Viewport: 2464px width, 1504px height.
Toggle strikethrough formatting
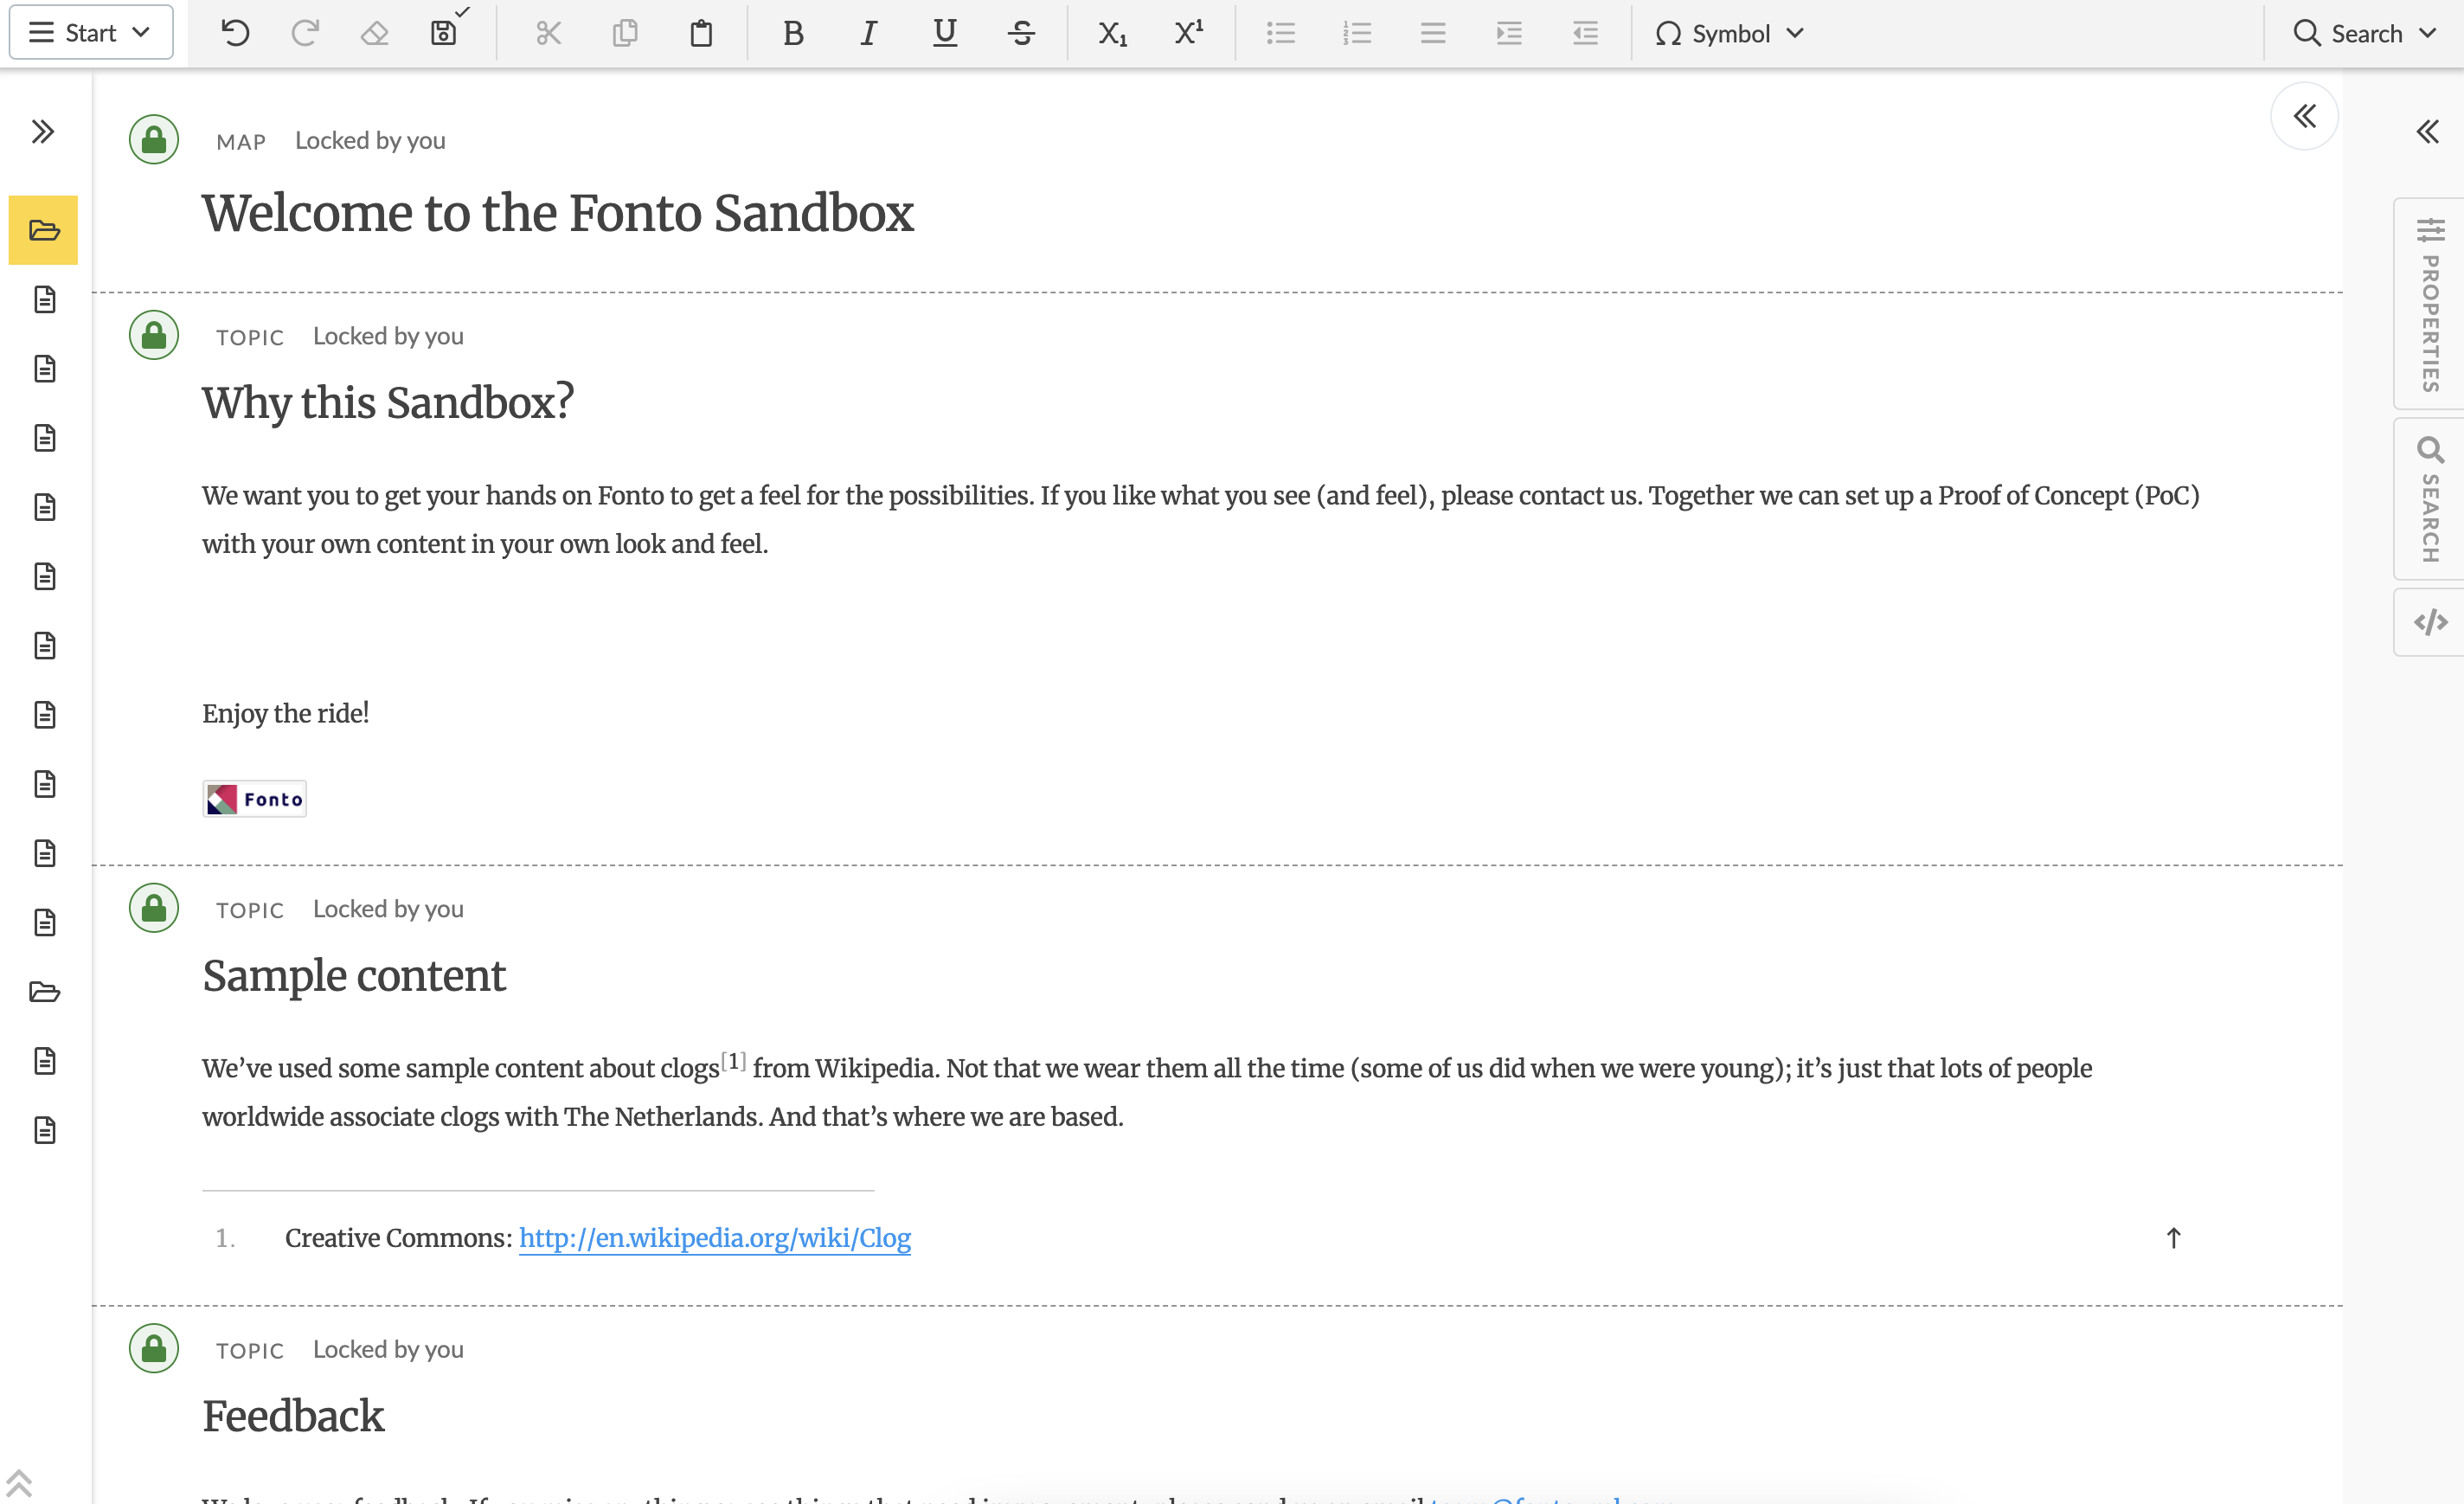(1022, 33)
